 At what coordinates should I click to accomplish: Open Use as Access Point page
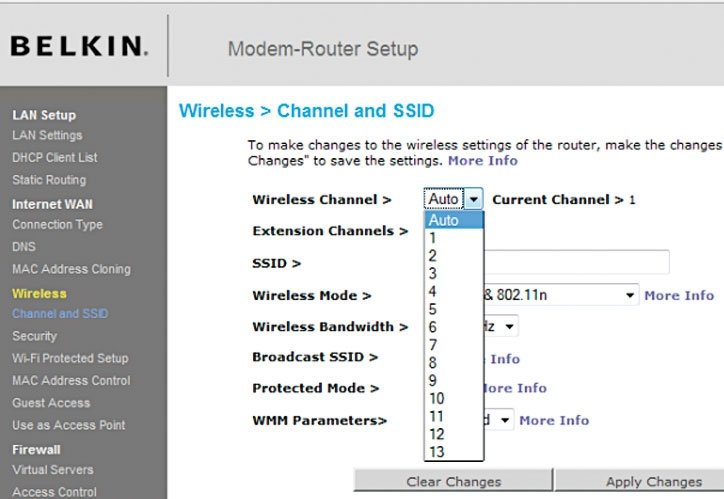[x=69, y=425]
